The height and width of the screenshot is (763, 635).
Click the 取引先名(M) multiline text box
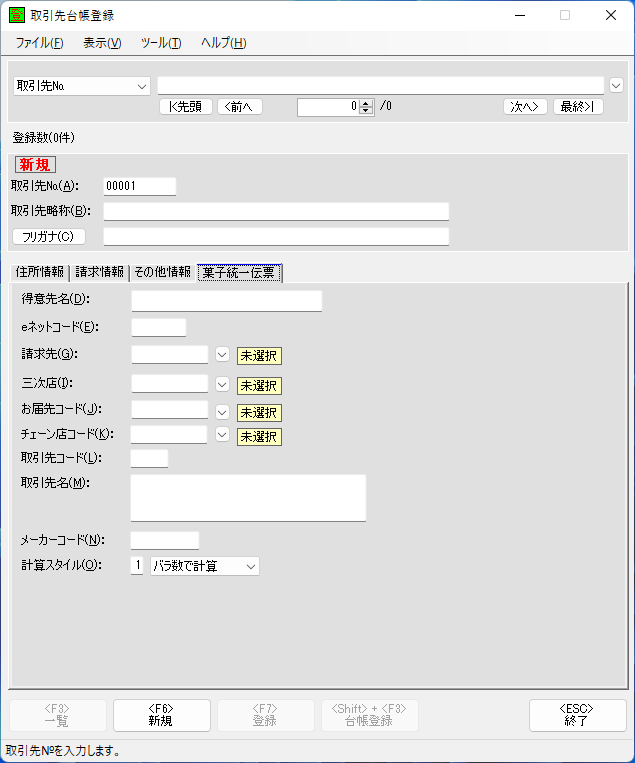click(x=248, y=498)
